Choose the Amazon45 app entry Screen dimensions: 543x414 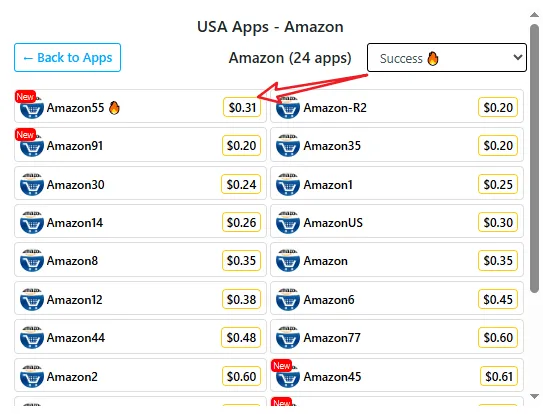tap(397, 376)
